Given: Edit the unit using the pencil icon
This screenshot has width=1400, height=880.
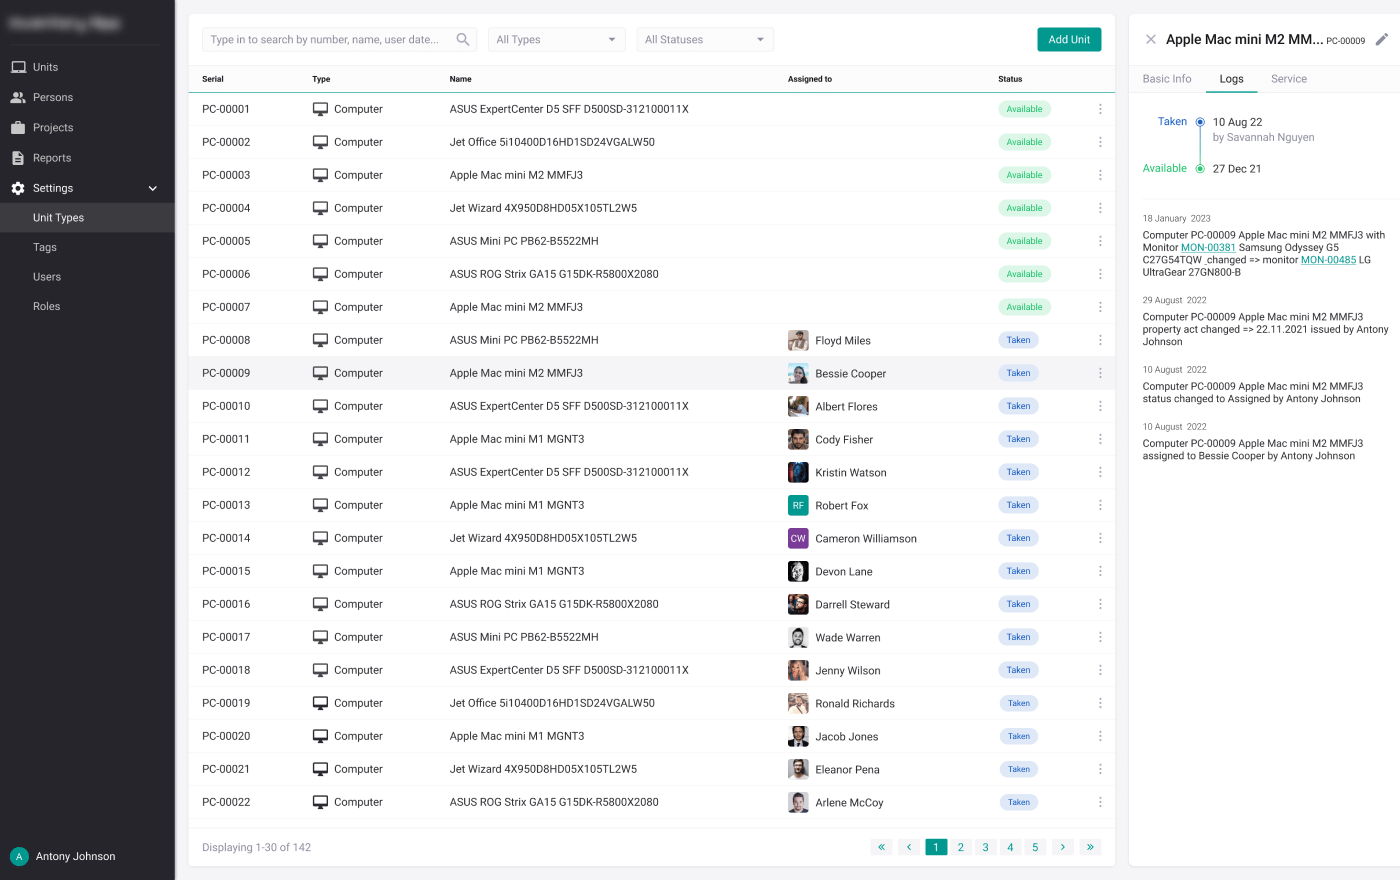Looking at the screenshot, I should click(1383, 39).
